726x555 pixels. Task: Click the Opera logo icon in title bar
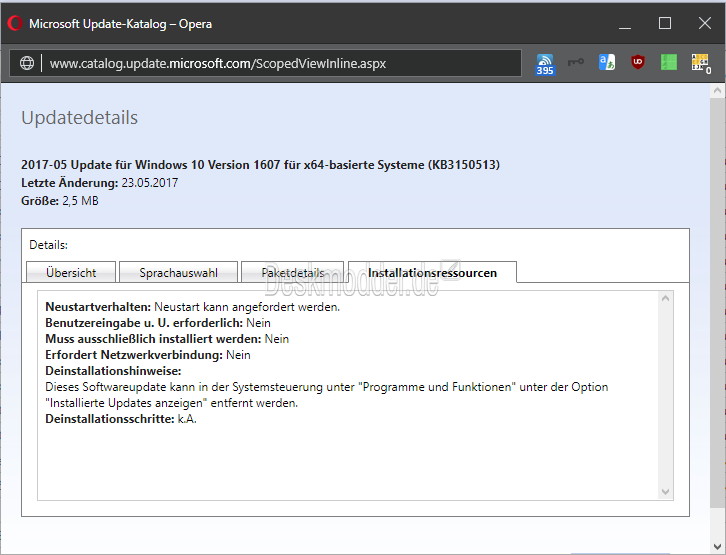click(15, 23)
